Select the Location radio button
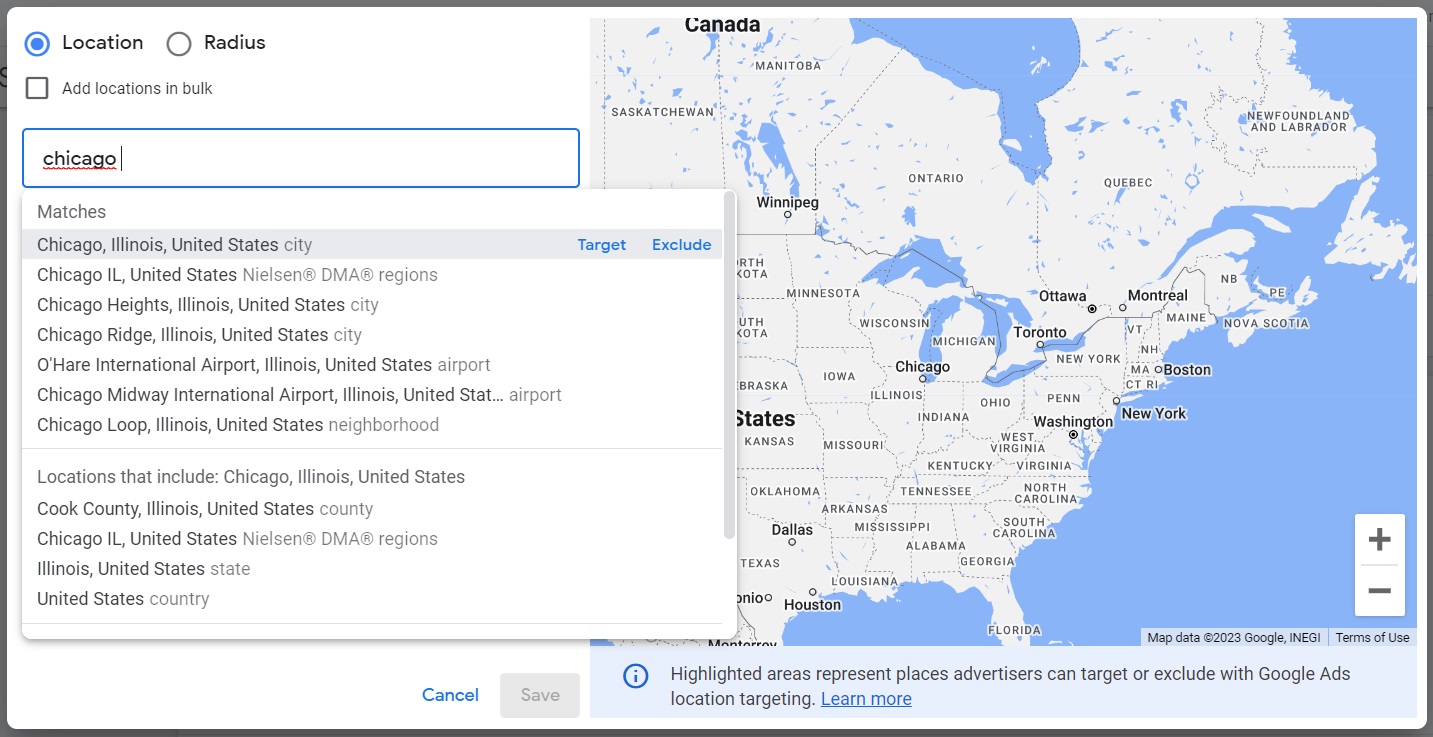This screenshot has height=737, width=1433. point(38,44)
